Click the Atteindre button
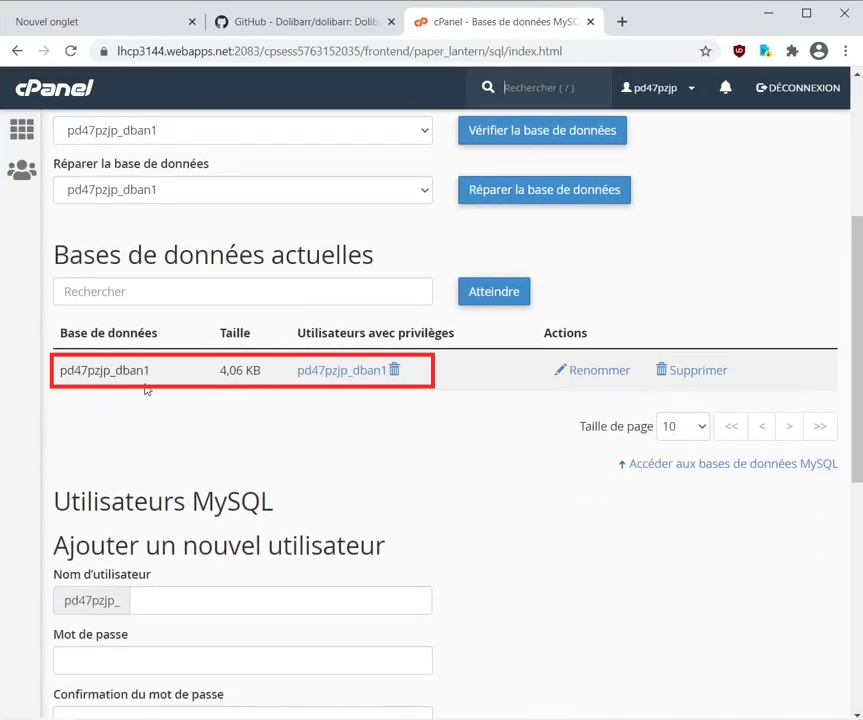This screenshot has height=720, width=863. 494,292
